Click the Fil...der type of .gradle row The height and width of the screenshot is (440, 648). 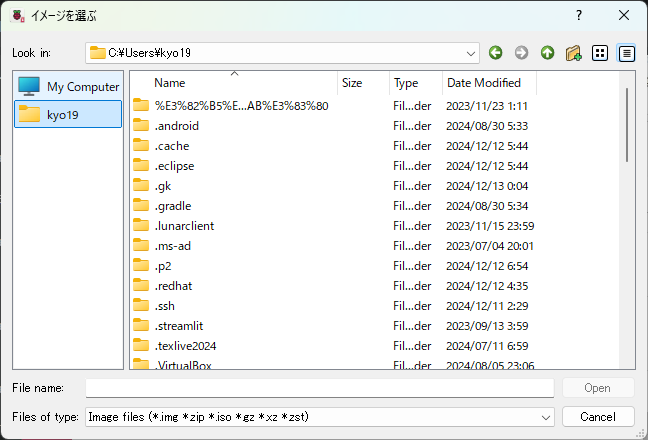coord(412,206)
